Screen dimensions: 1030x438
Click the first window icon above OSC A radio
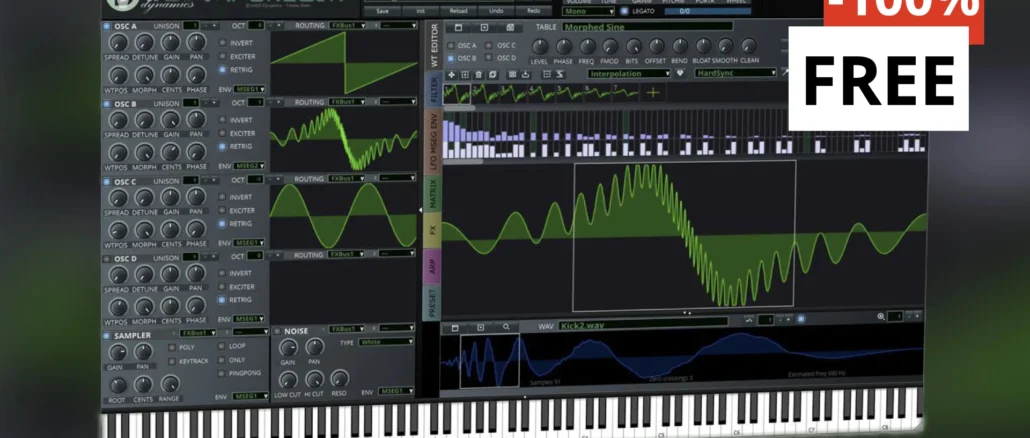[x=459, y=28]
